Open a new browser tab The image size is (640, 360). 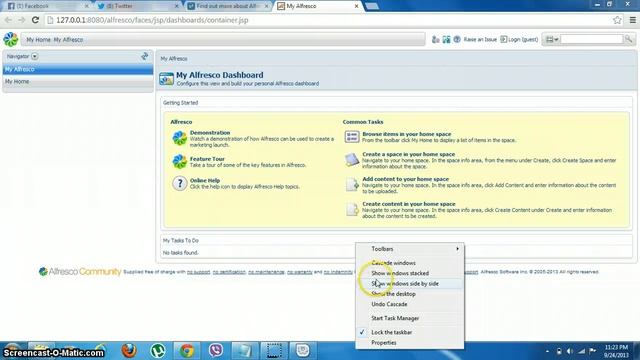(x=372, y=6)
